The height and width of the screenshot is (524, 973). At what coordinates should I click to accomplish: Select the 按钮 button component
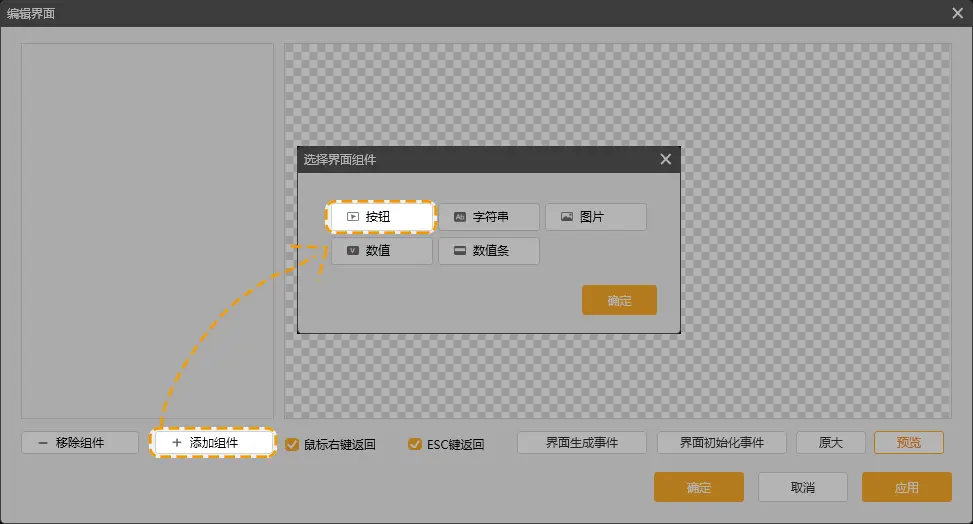[382, 217]
